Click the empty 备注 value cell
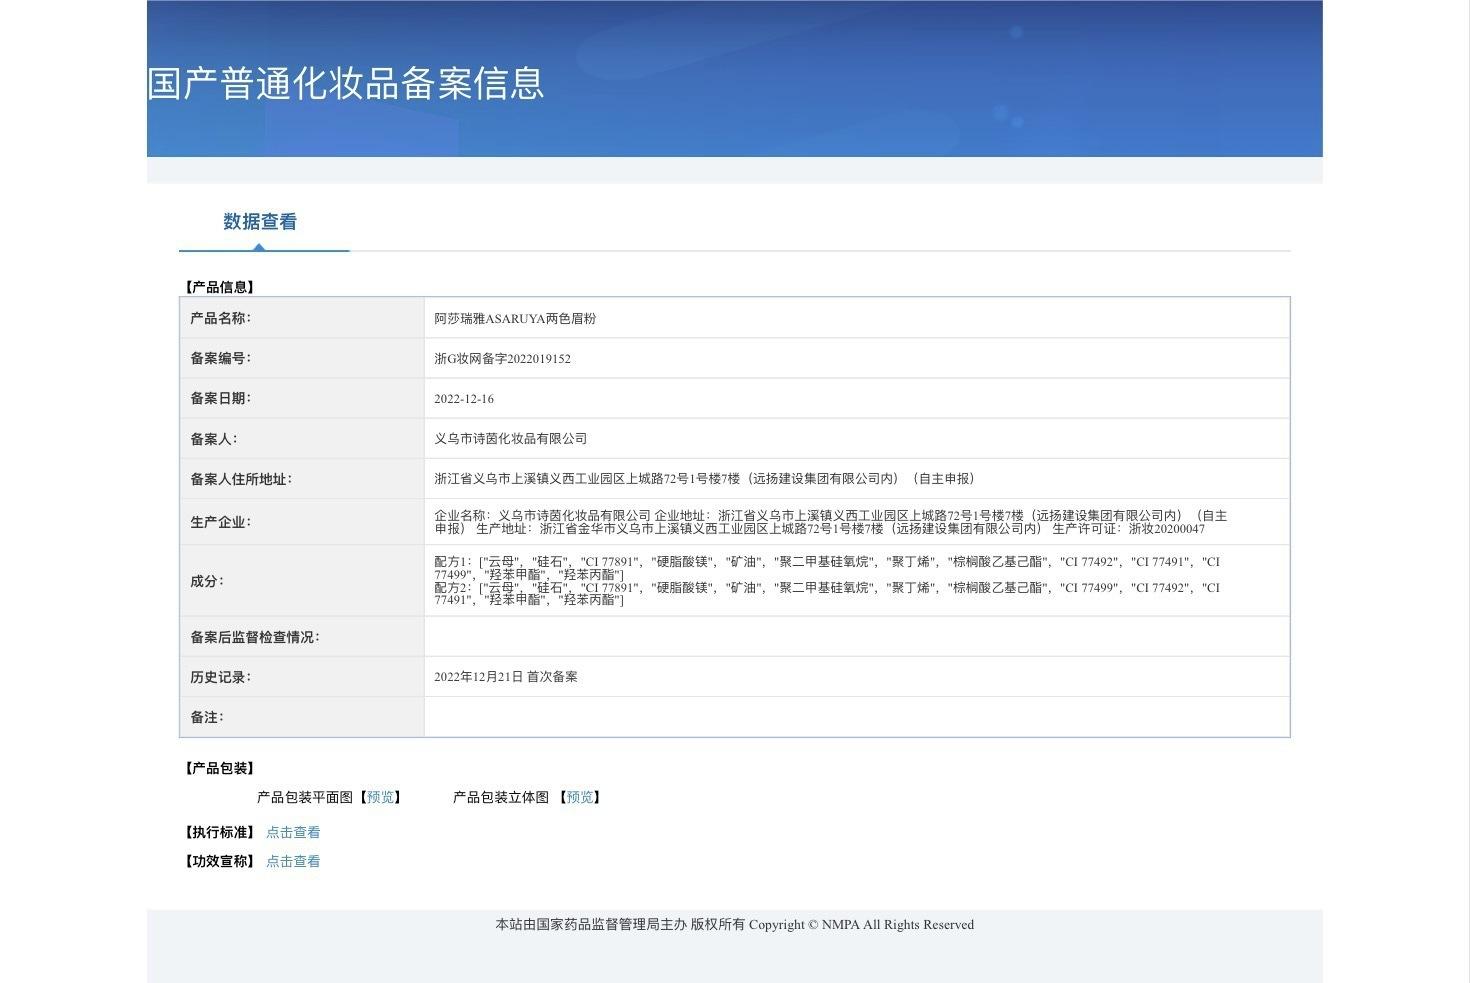Viewport: 1470px width, 983px height. point(857,717)
